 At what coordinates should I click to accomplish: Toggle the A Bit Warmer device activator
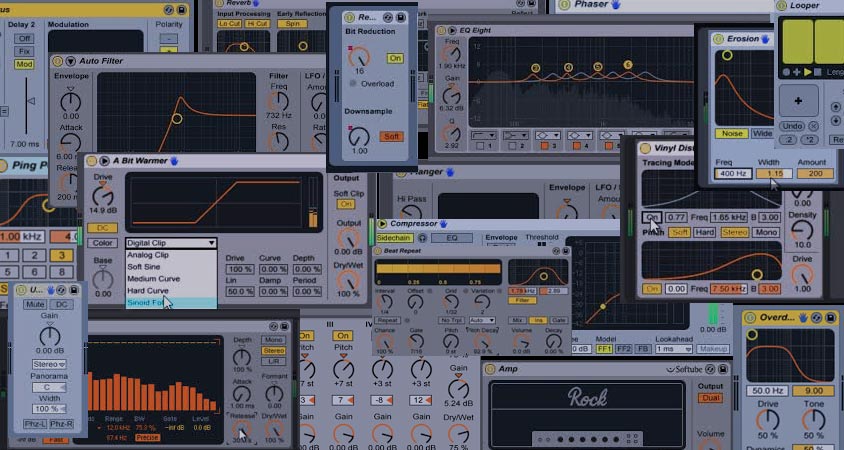[x=92, y=161]
